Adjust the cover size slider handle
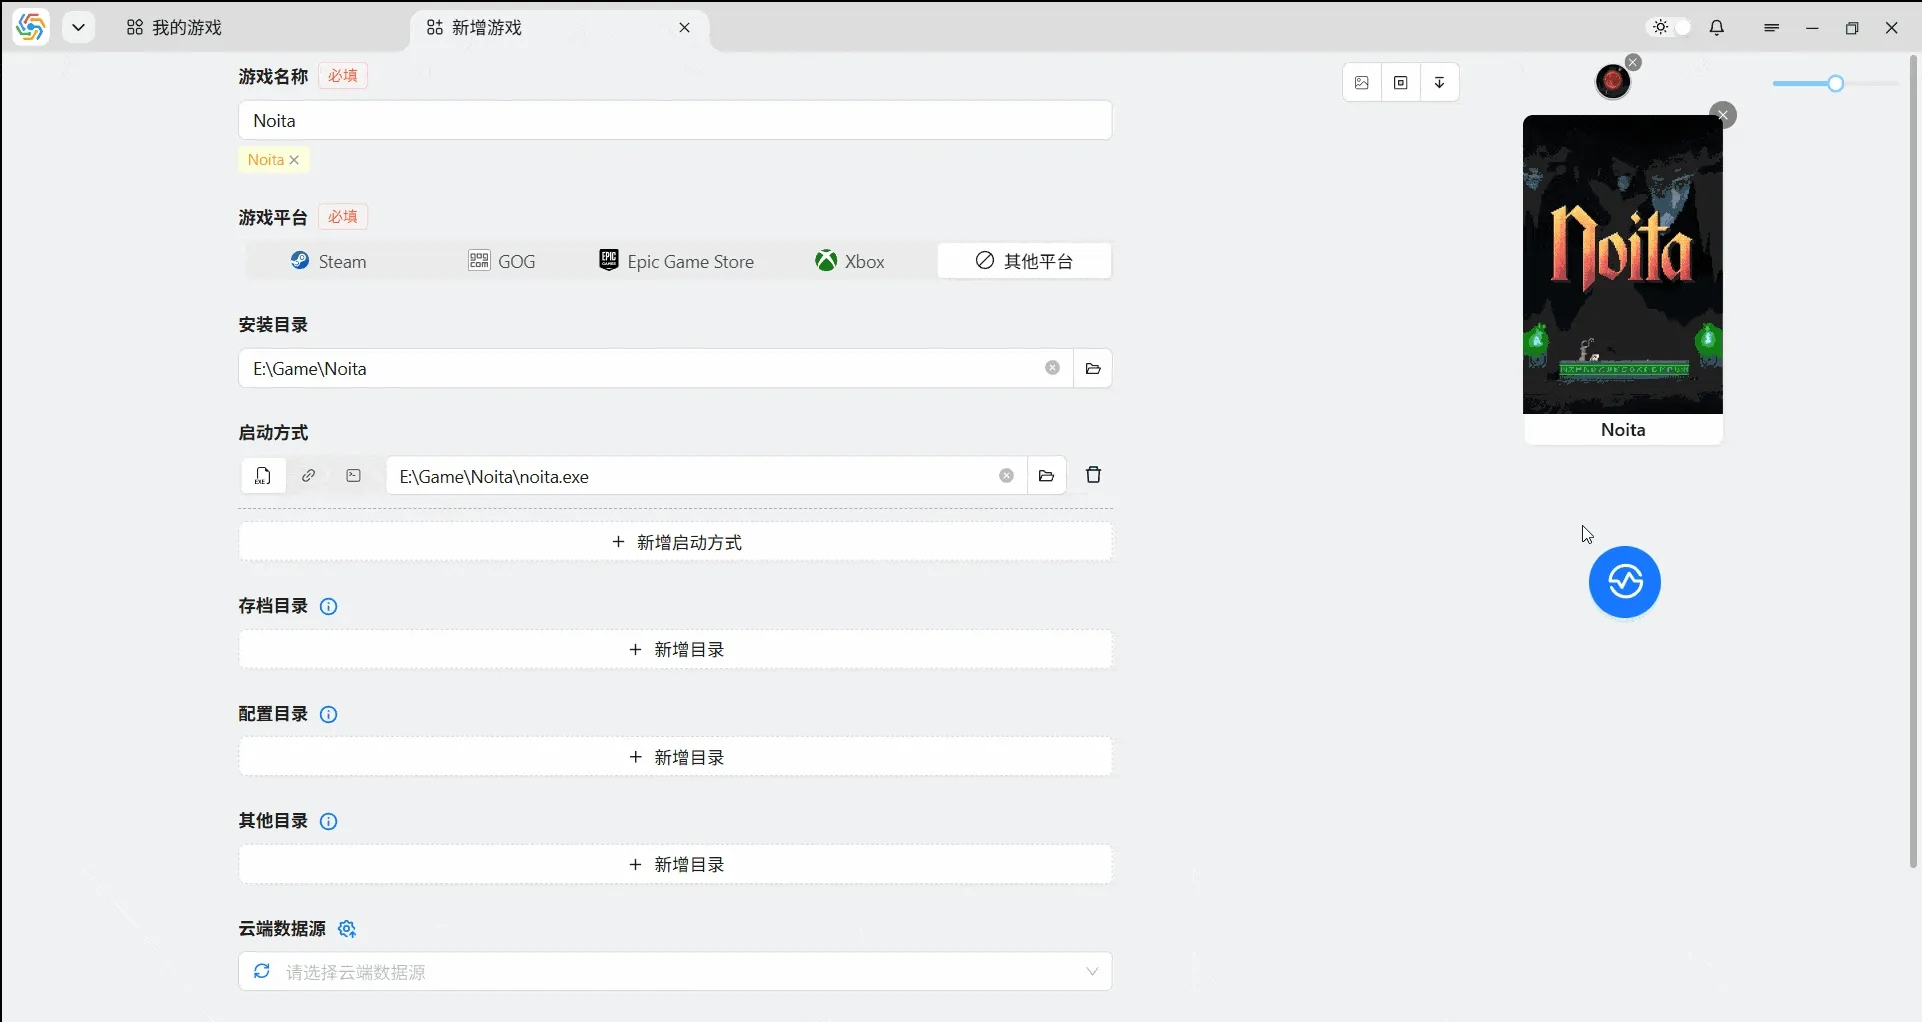 (1836, 84)
